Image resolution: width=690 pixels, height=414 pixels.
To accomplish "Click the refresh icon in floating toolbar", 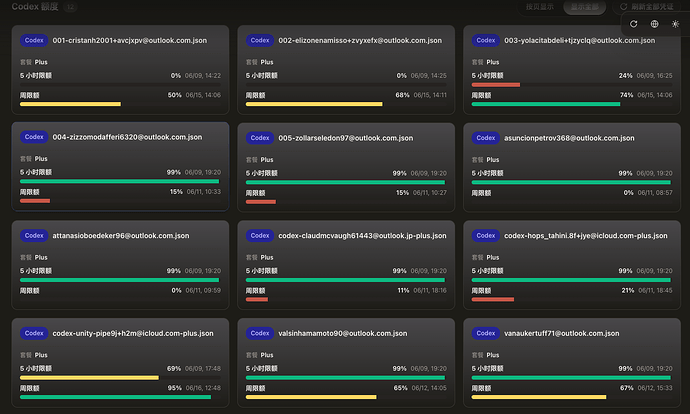I will coord(633,24).
